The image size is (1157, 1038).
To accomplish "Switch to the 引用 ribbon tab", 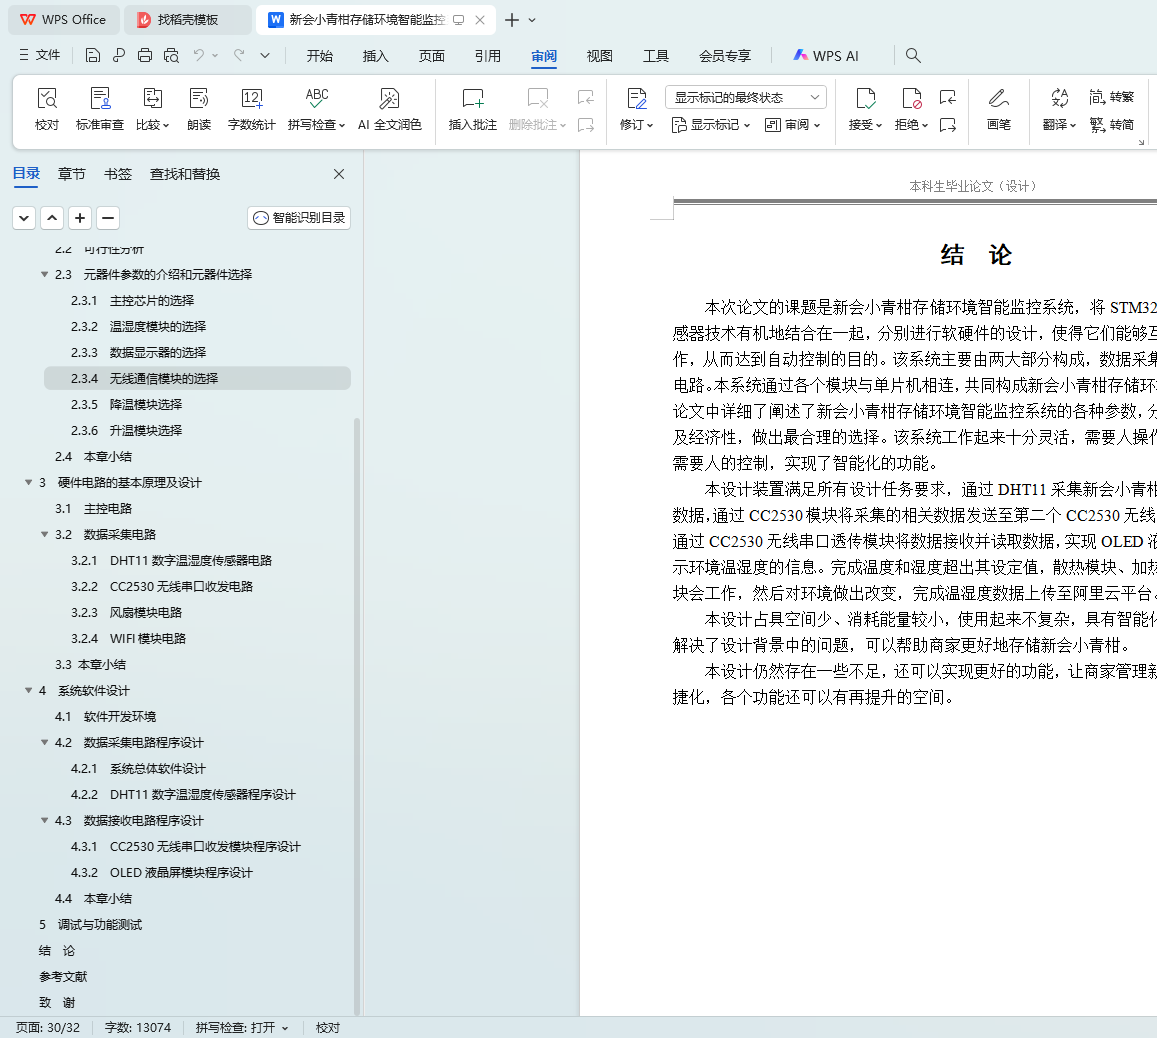I will (x=488, y=56).
